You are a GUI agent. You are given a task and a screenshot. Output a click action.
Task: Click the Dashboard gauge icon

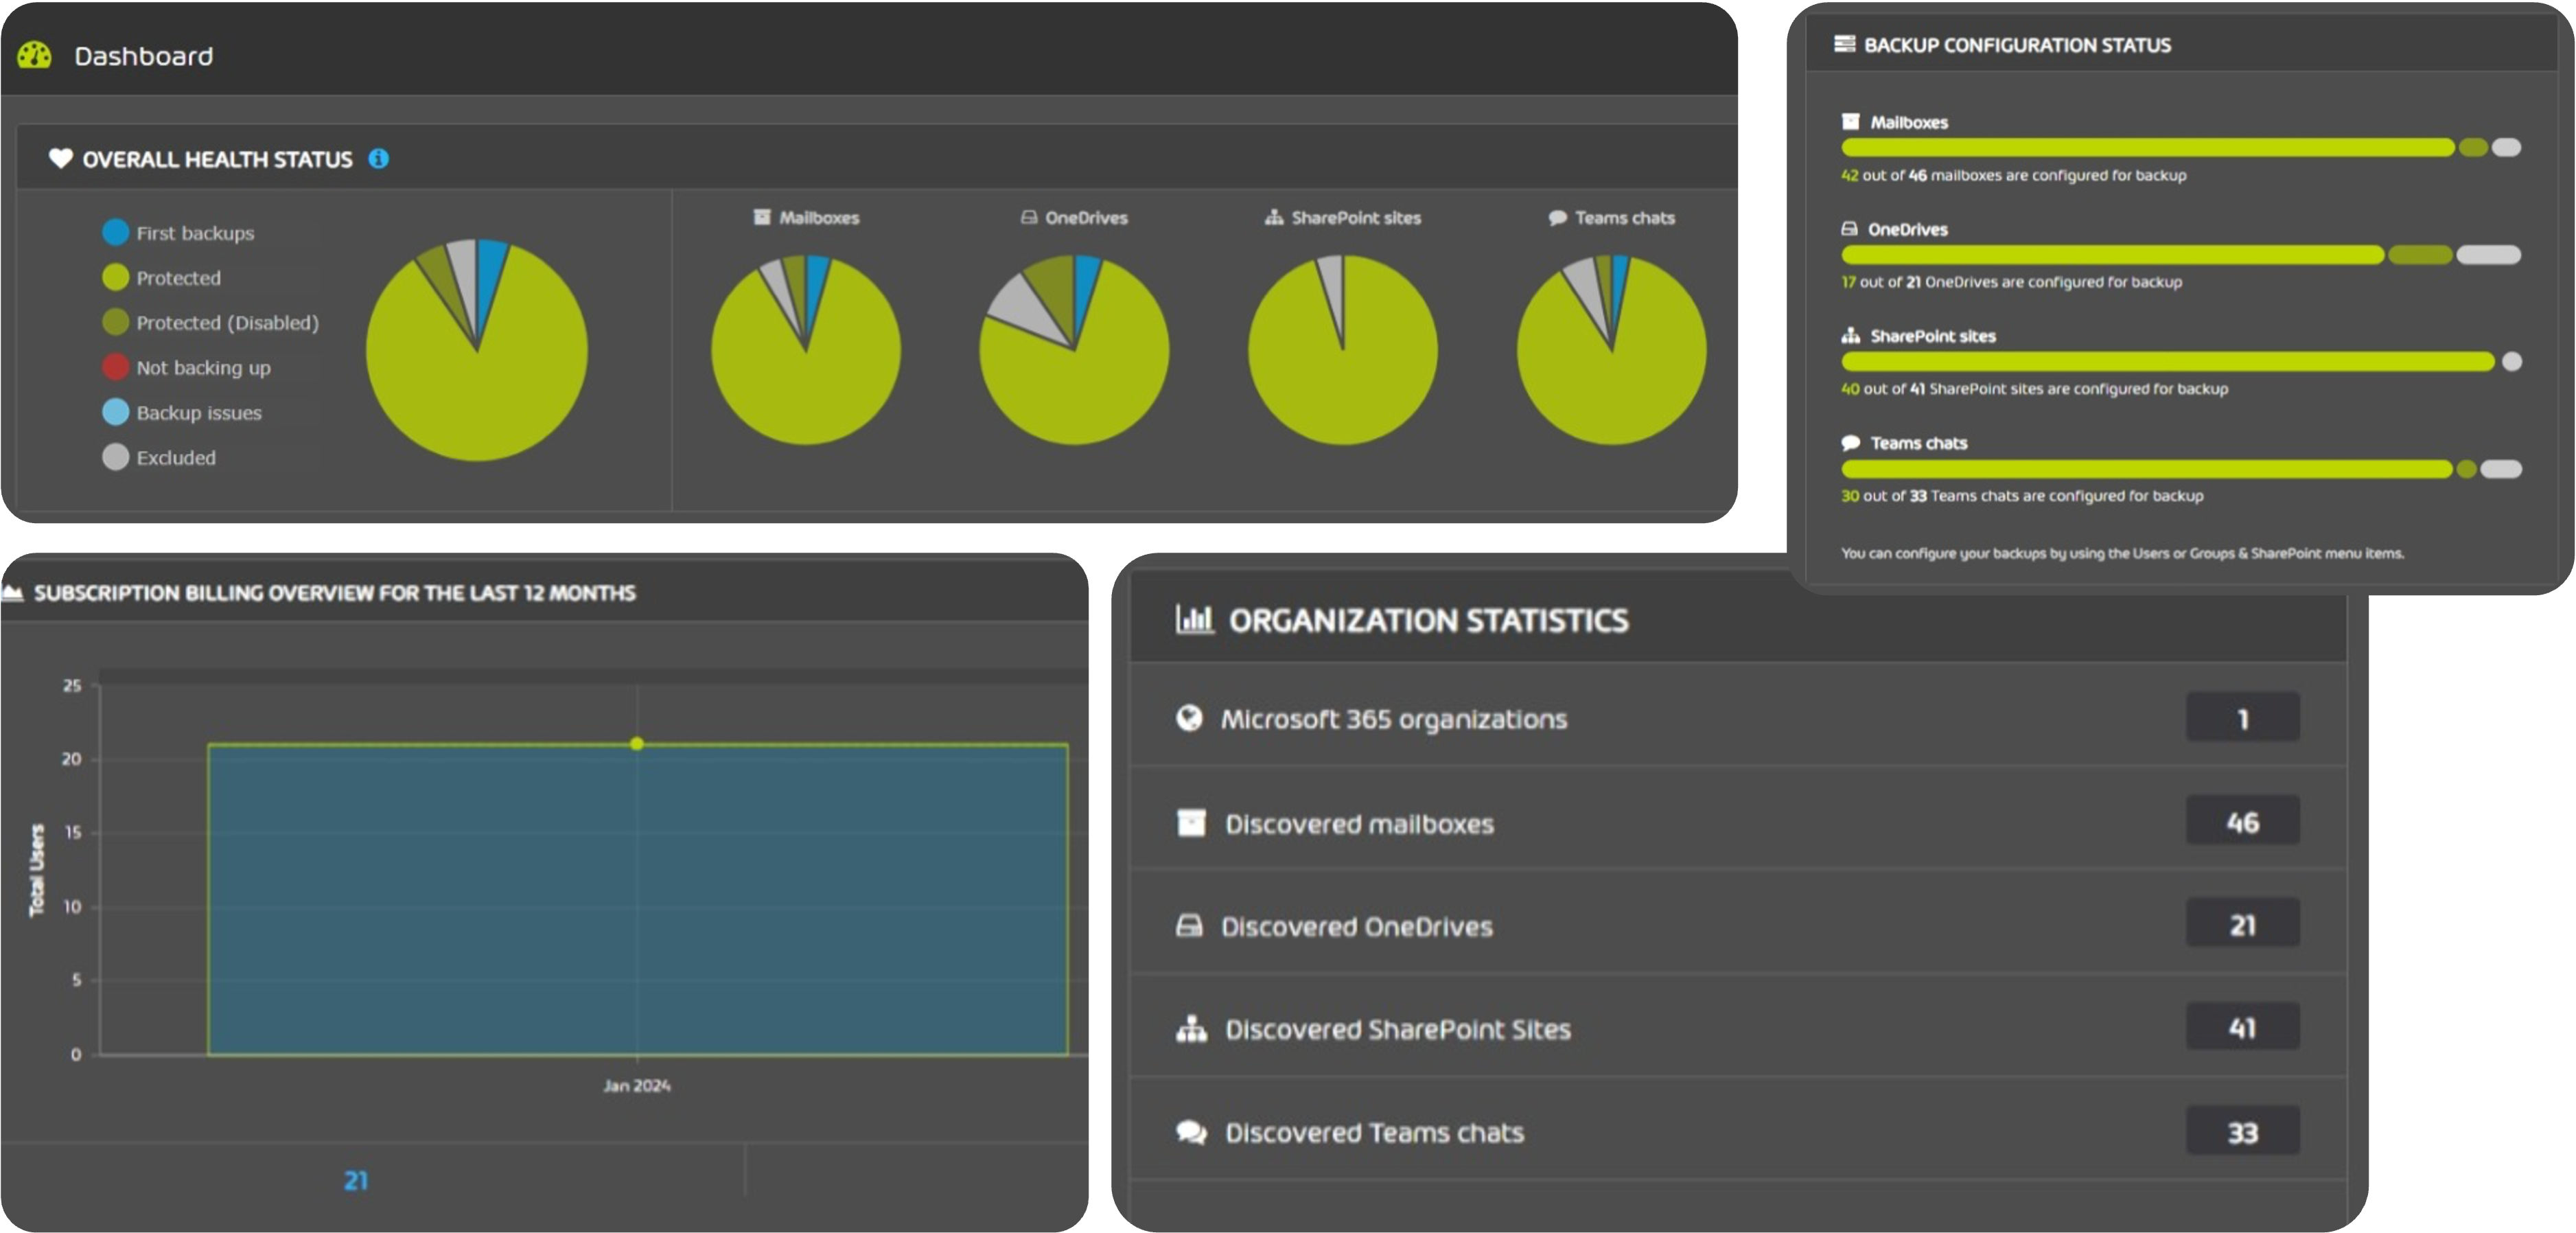point(36,55)
